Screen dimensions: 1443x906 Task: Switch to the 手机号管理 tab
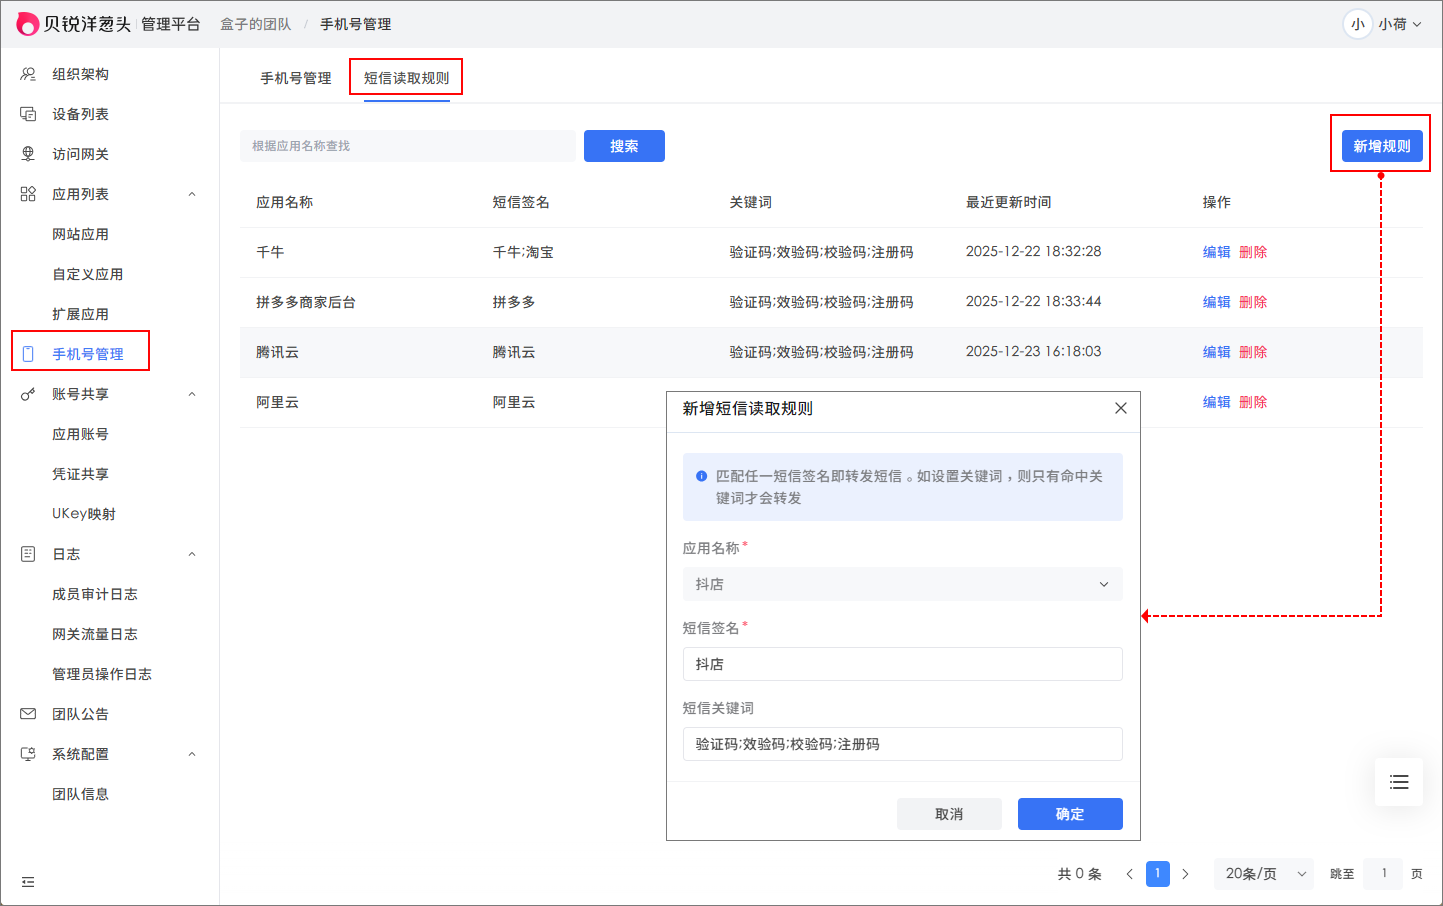pos(295,78)
